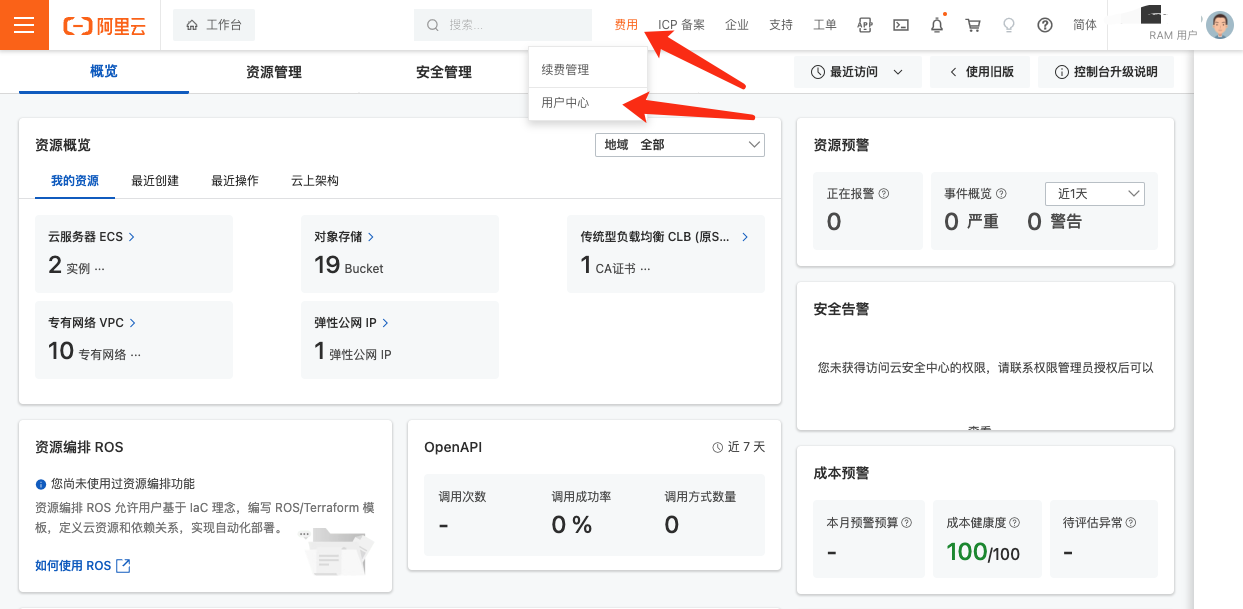Open the help question mark icon

(1045, 25)
